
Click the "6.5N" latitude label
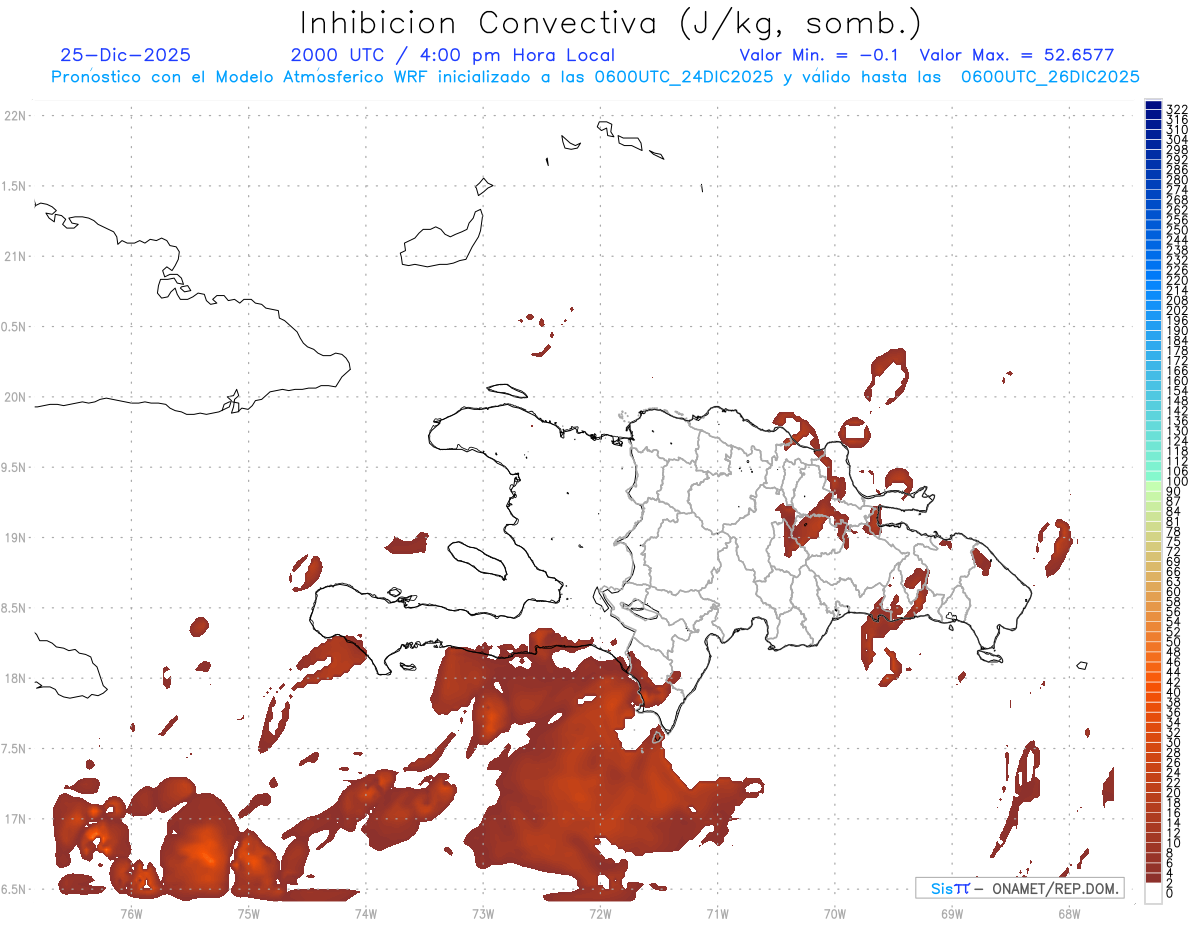pos(15,890)
